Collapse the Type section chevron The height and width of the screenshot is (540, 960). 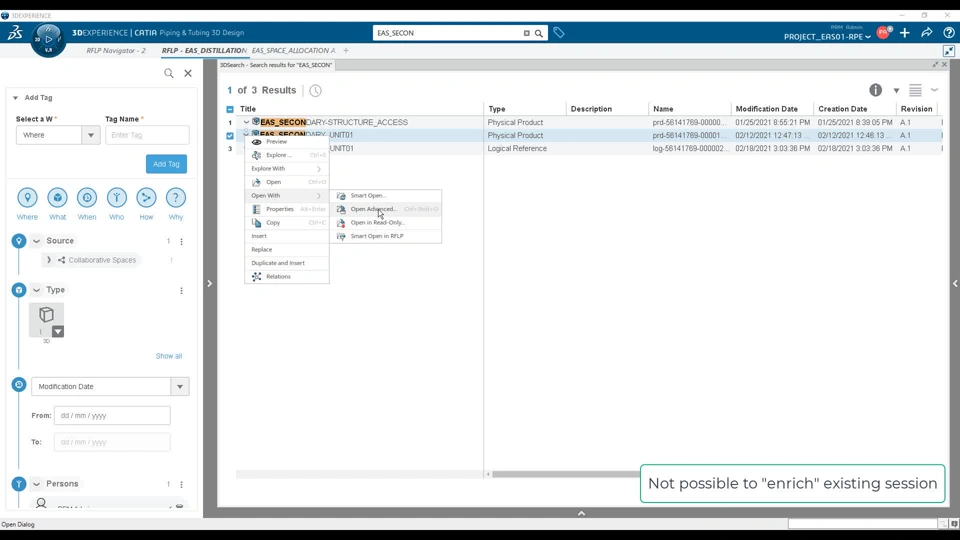tap(36, 290)
